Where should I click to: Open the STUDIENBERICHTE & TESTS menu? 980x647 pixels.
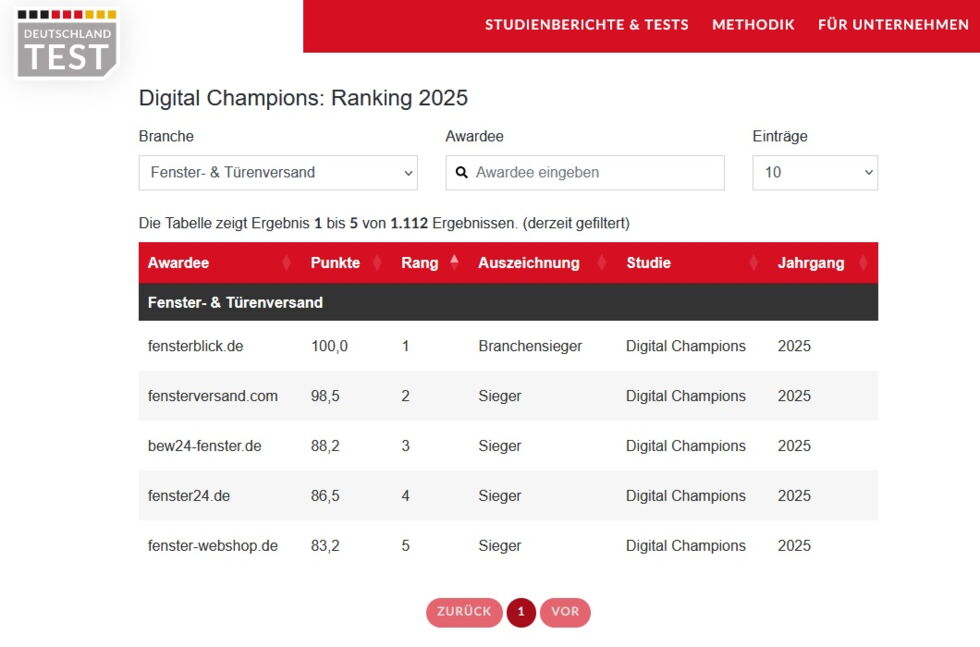(x=585, y=25)
